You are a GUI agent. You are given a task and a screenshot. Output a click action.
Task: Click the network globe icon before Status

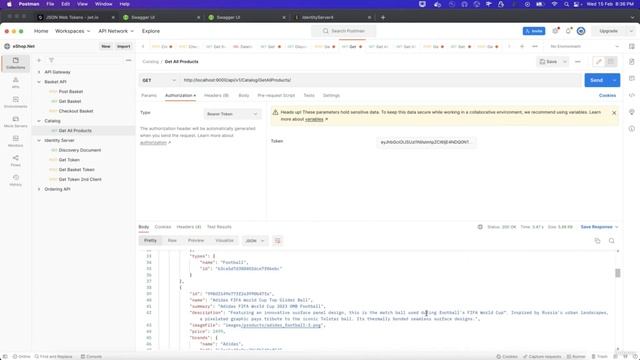(480, 227)
